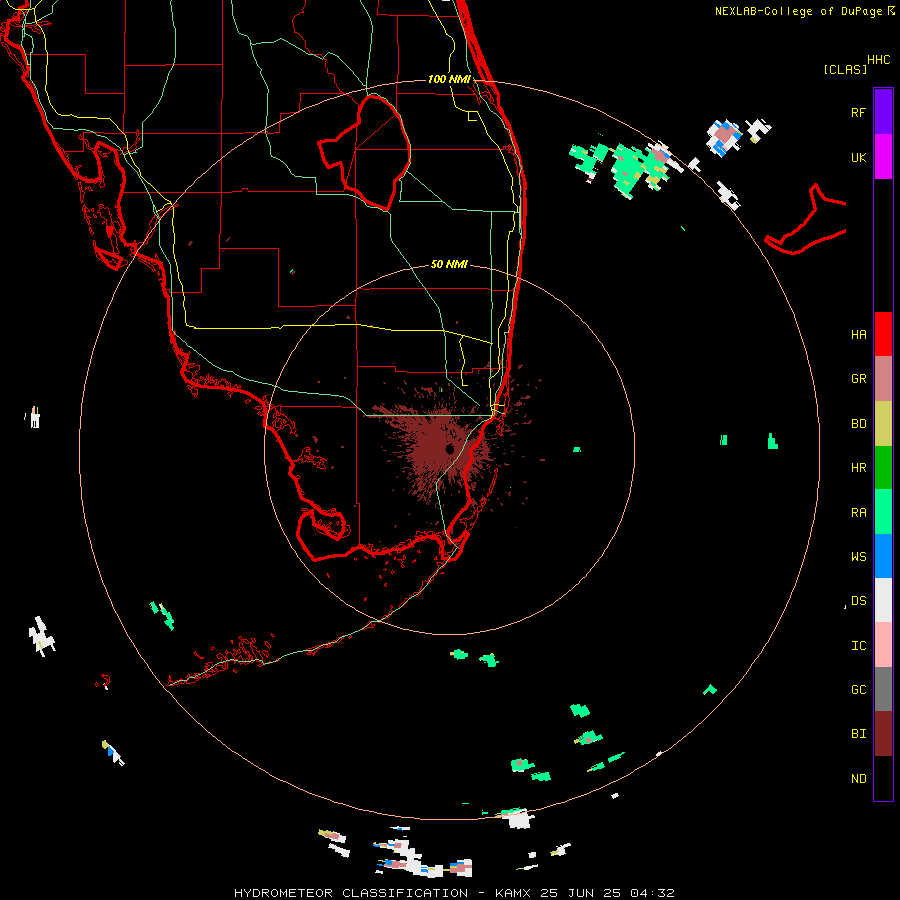
Task: Click the KAMX radar site identifier
Action: coord(516,893)
